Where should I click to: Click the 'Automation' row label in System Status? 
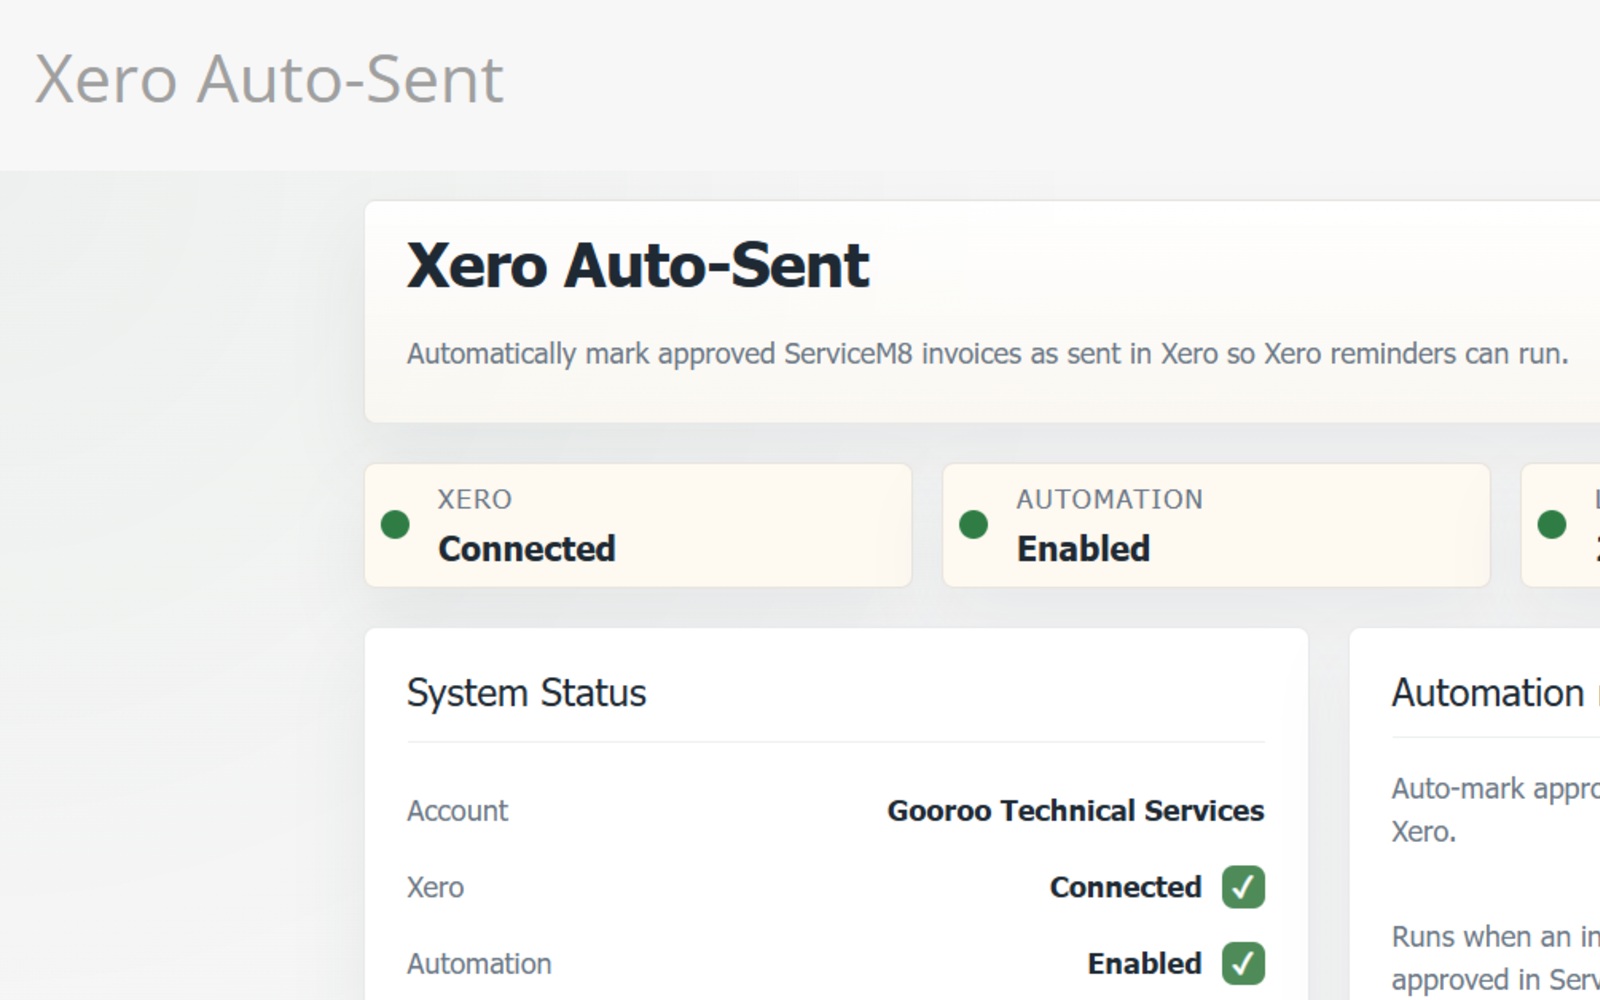[479, 964]
